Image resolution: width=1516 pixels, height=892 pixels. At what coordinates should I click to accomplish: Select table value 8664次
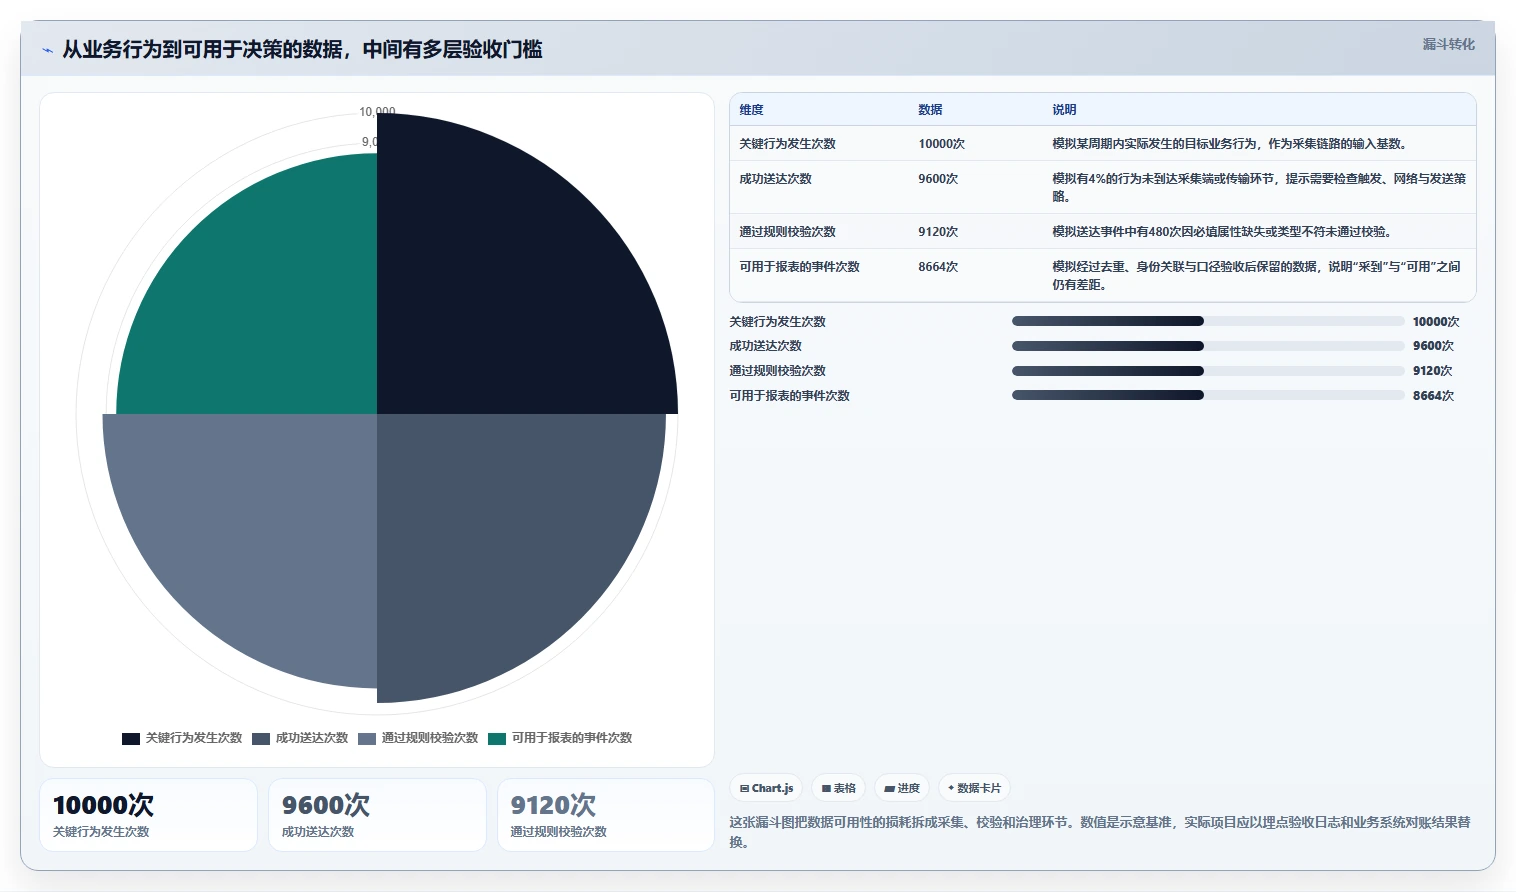pyautogui.click(x=938, y=267)
